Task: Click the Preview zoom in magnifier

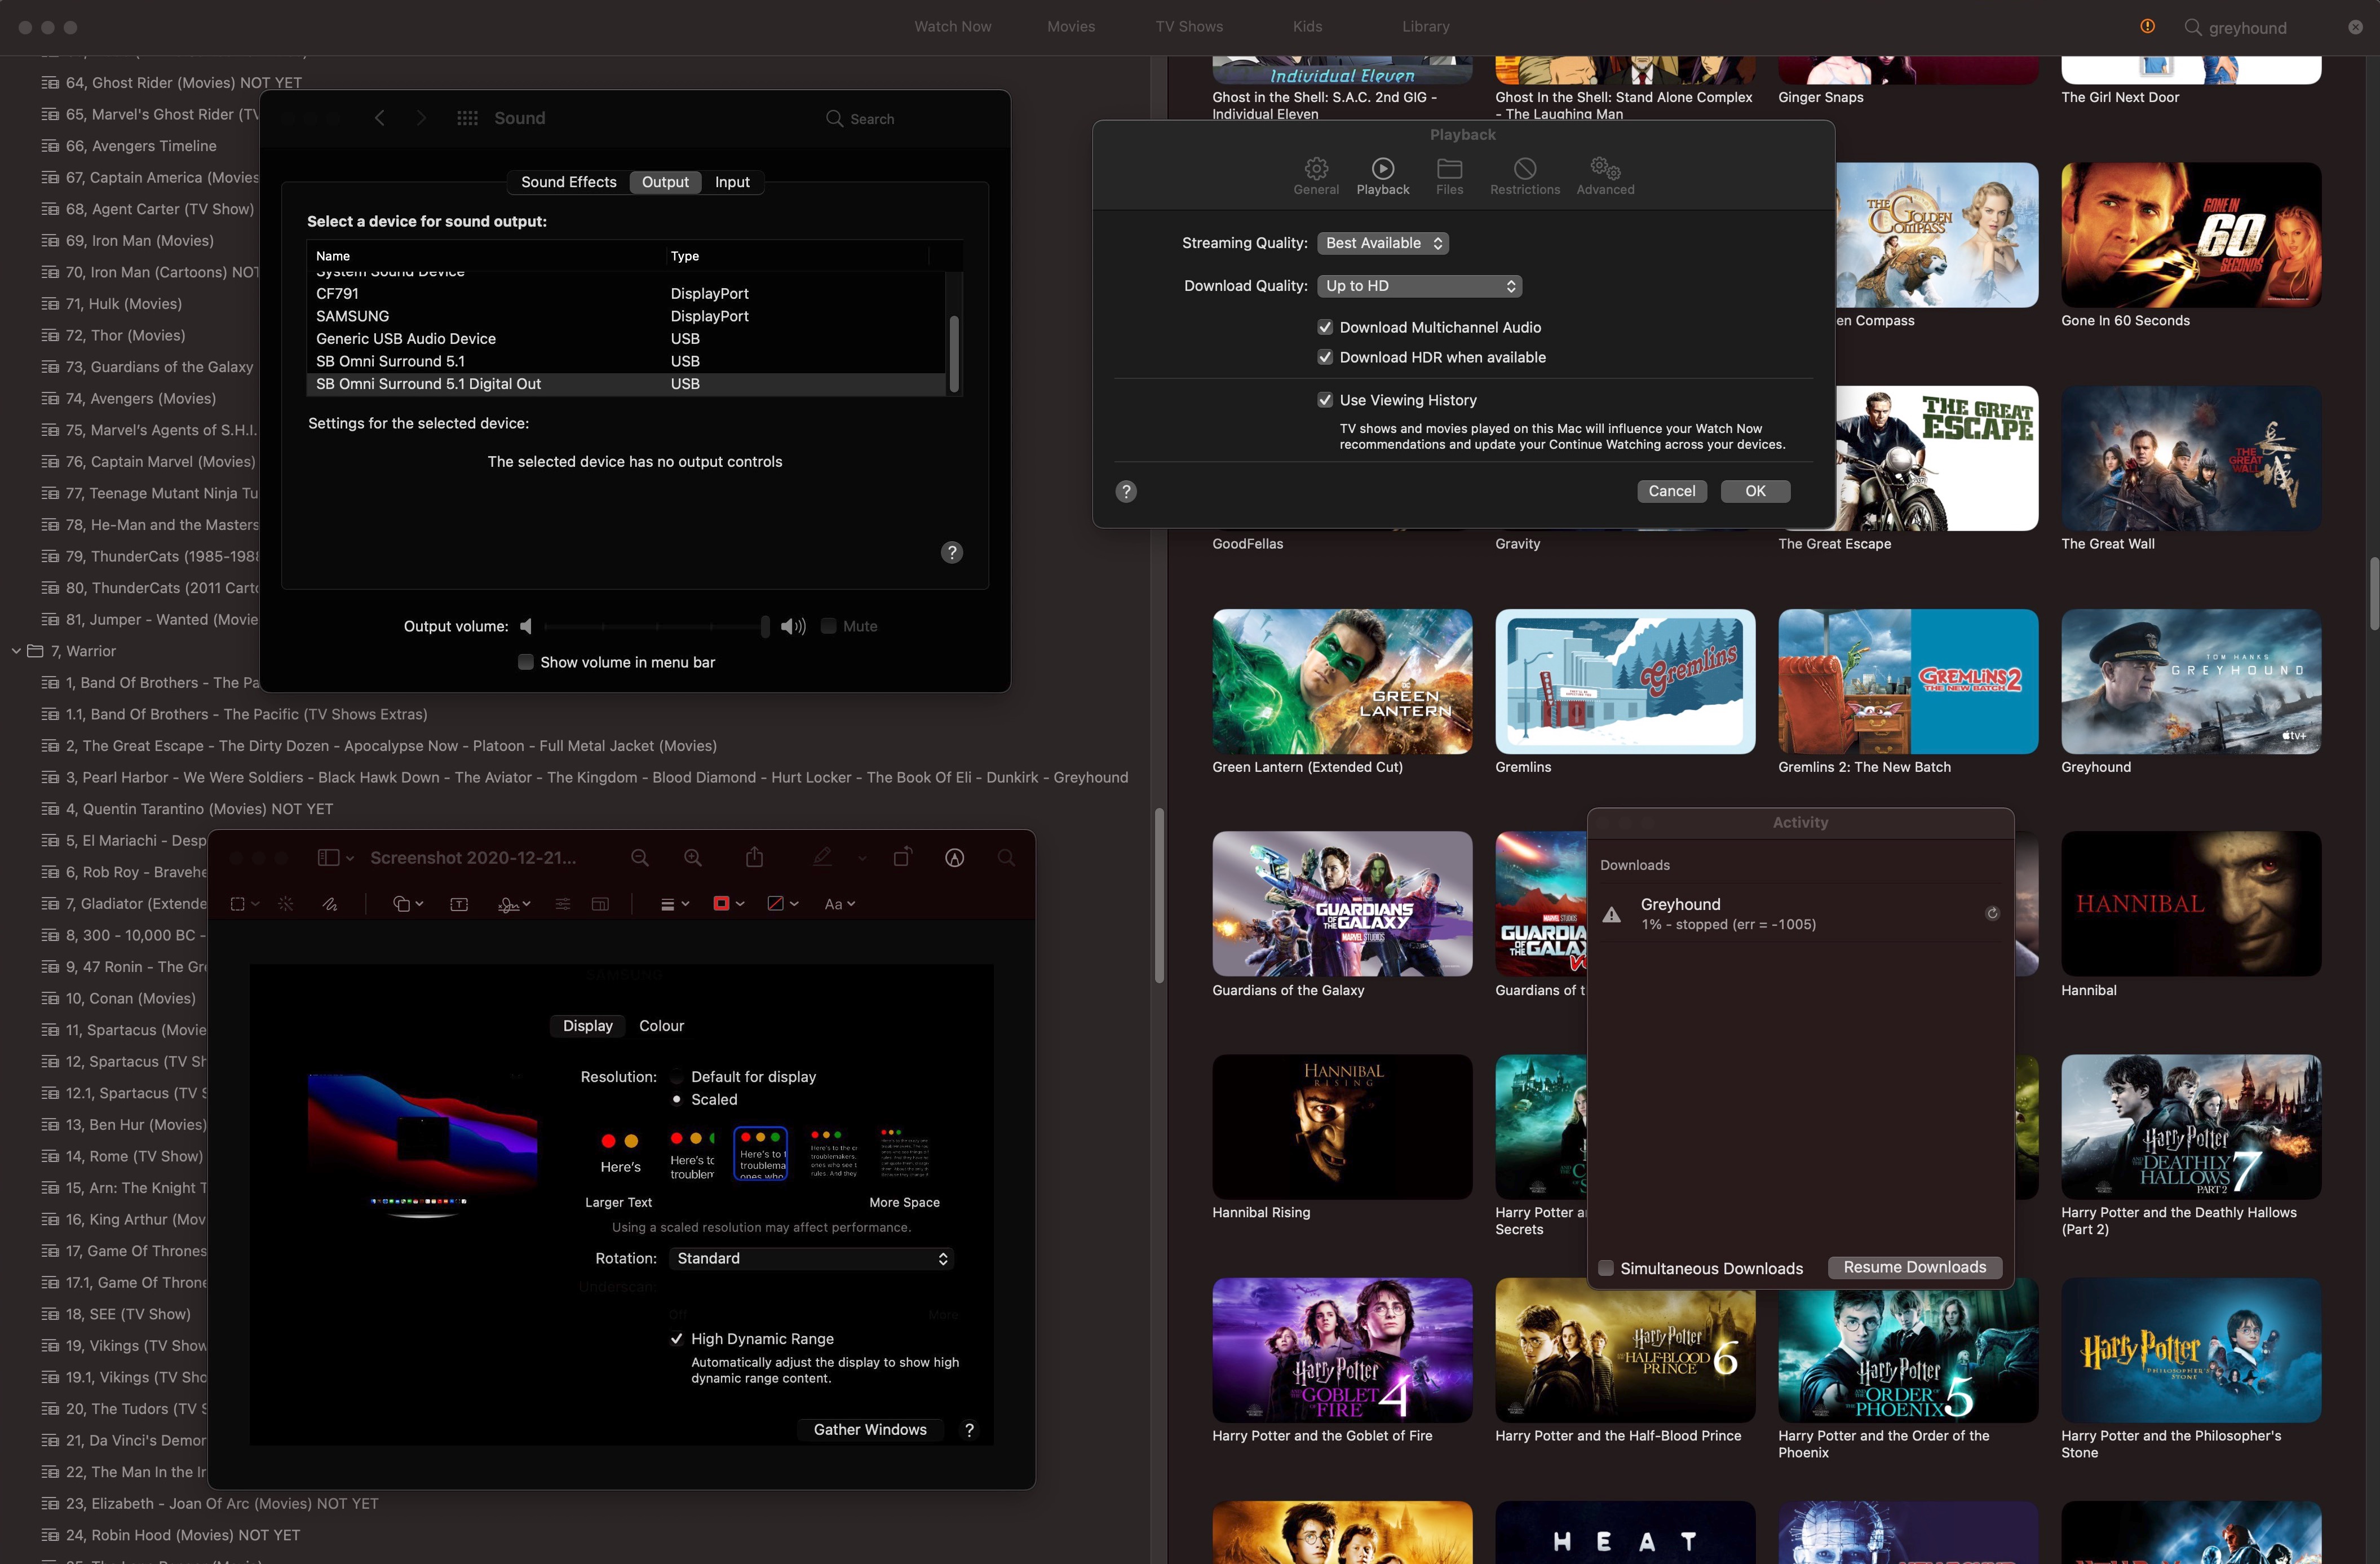Action: 692,858
